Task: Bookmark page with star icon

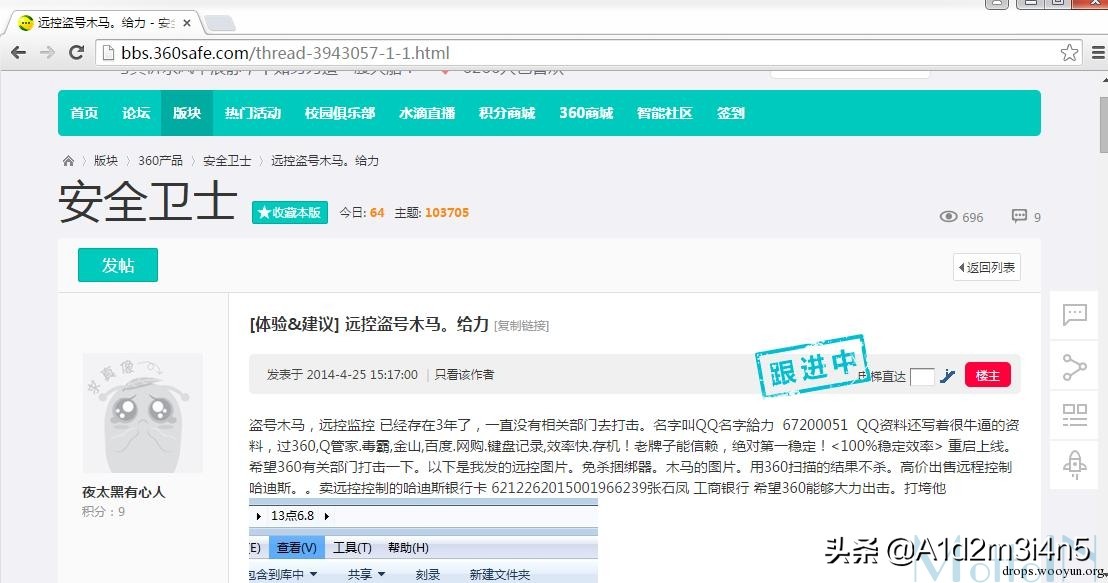Action: (x=1069, y=52)
